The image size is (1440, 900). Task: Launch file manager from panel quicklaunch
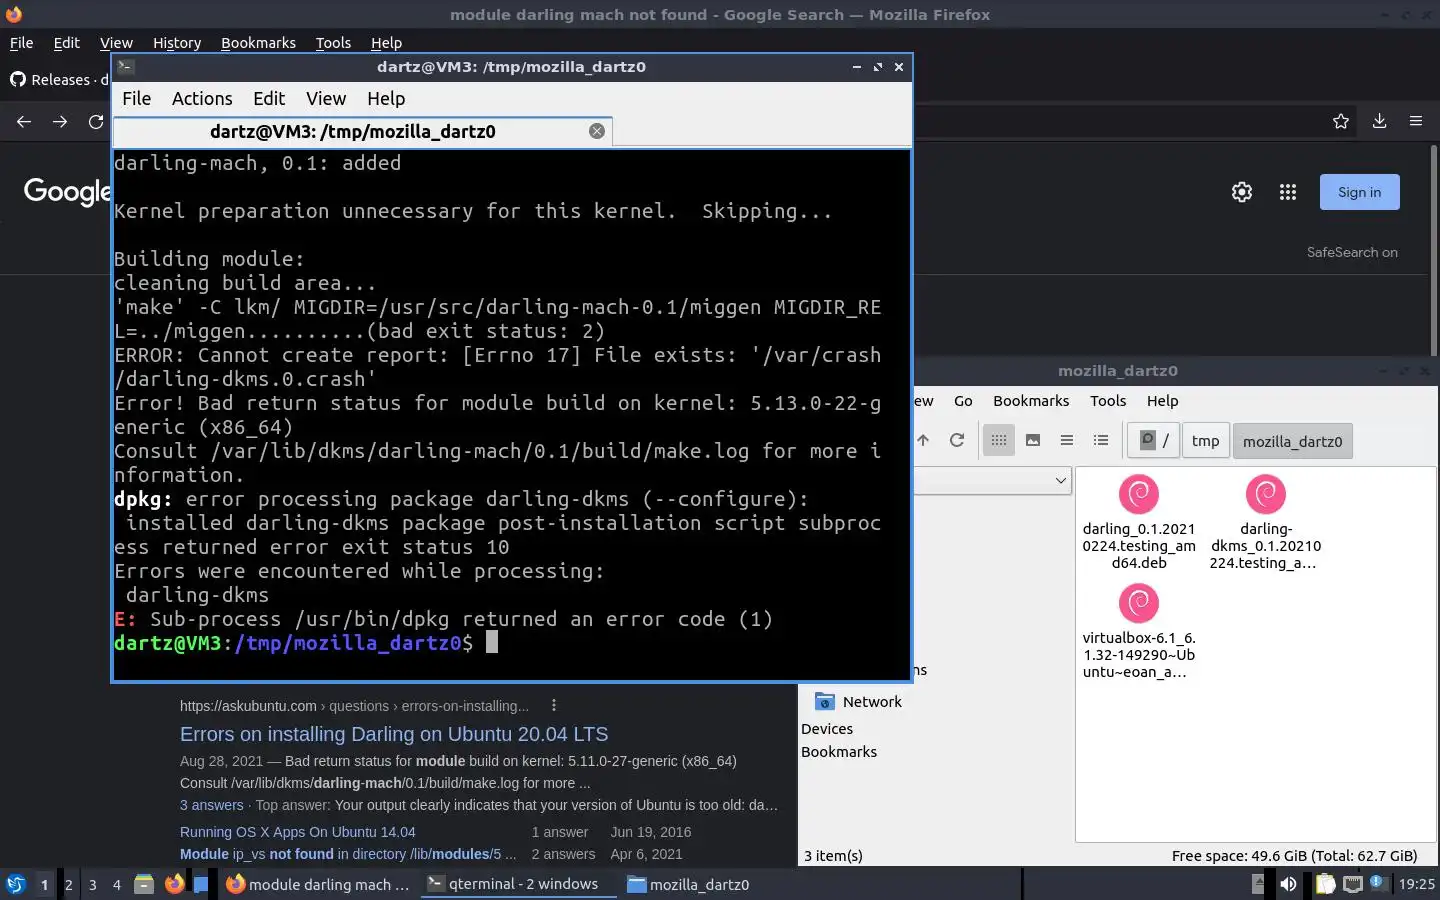pos(144,884)
